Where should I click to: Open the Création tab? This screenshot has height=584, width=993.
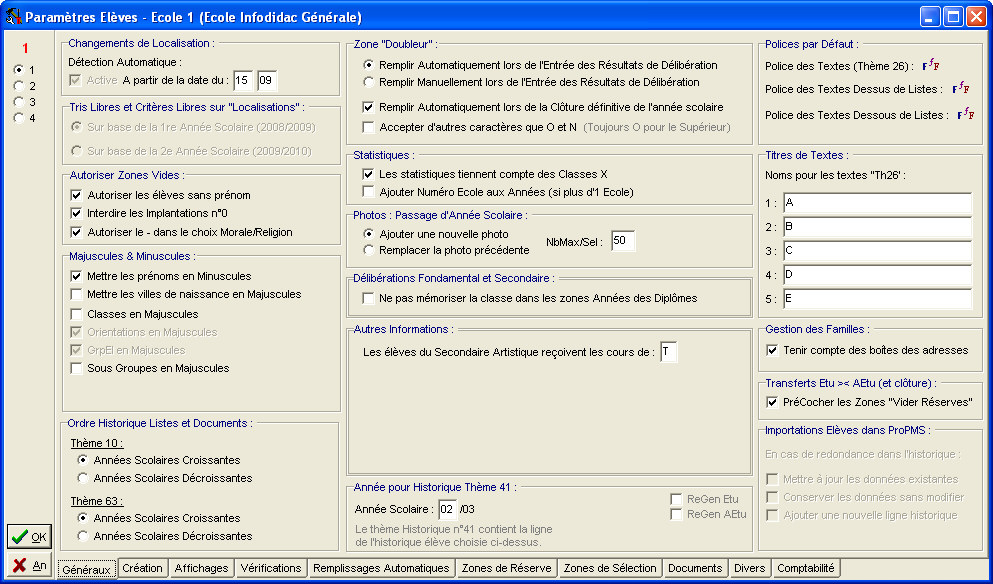coord(142,568)
